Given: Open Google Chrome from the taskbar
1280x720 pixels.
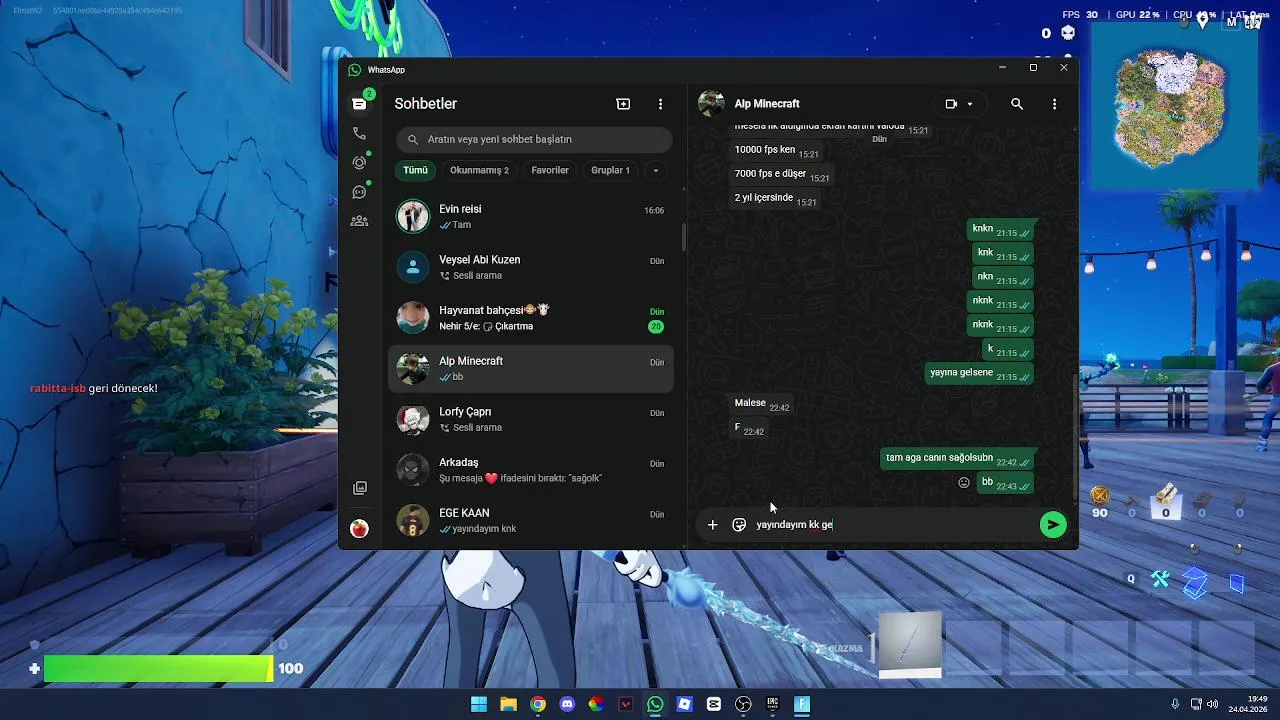Looking at the screenshot, I should tap(538, 704).
